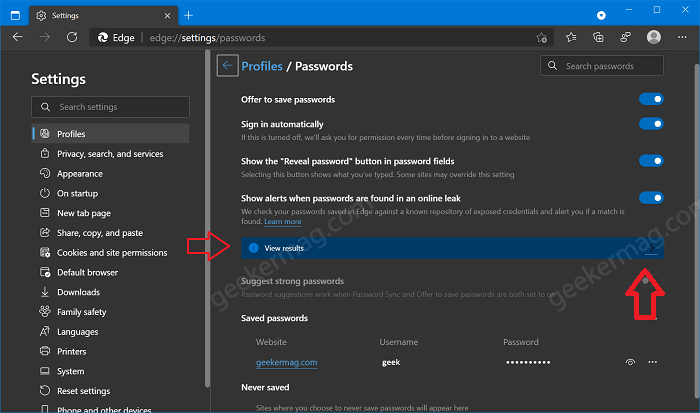This screenshot has height=413, width=700.
Task: Open Default browser settings
Action: click(110, 272)
